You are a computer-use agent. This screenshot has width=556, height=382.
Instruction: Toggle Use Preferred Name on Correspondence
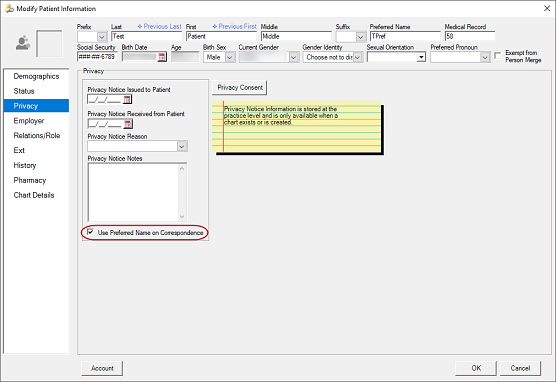point(90,232)
